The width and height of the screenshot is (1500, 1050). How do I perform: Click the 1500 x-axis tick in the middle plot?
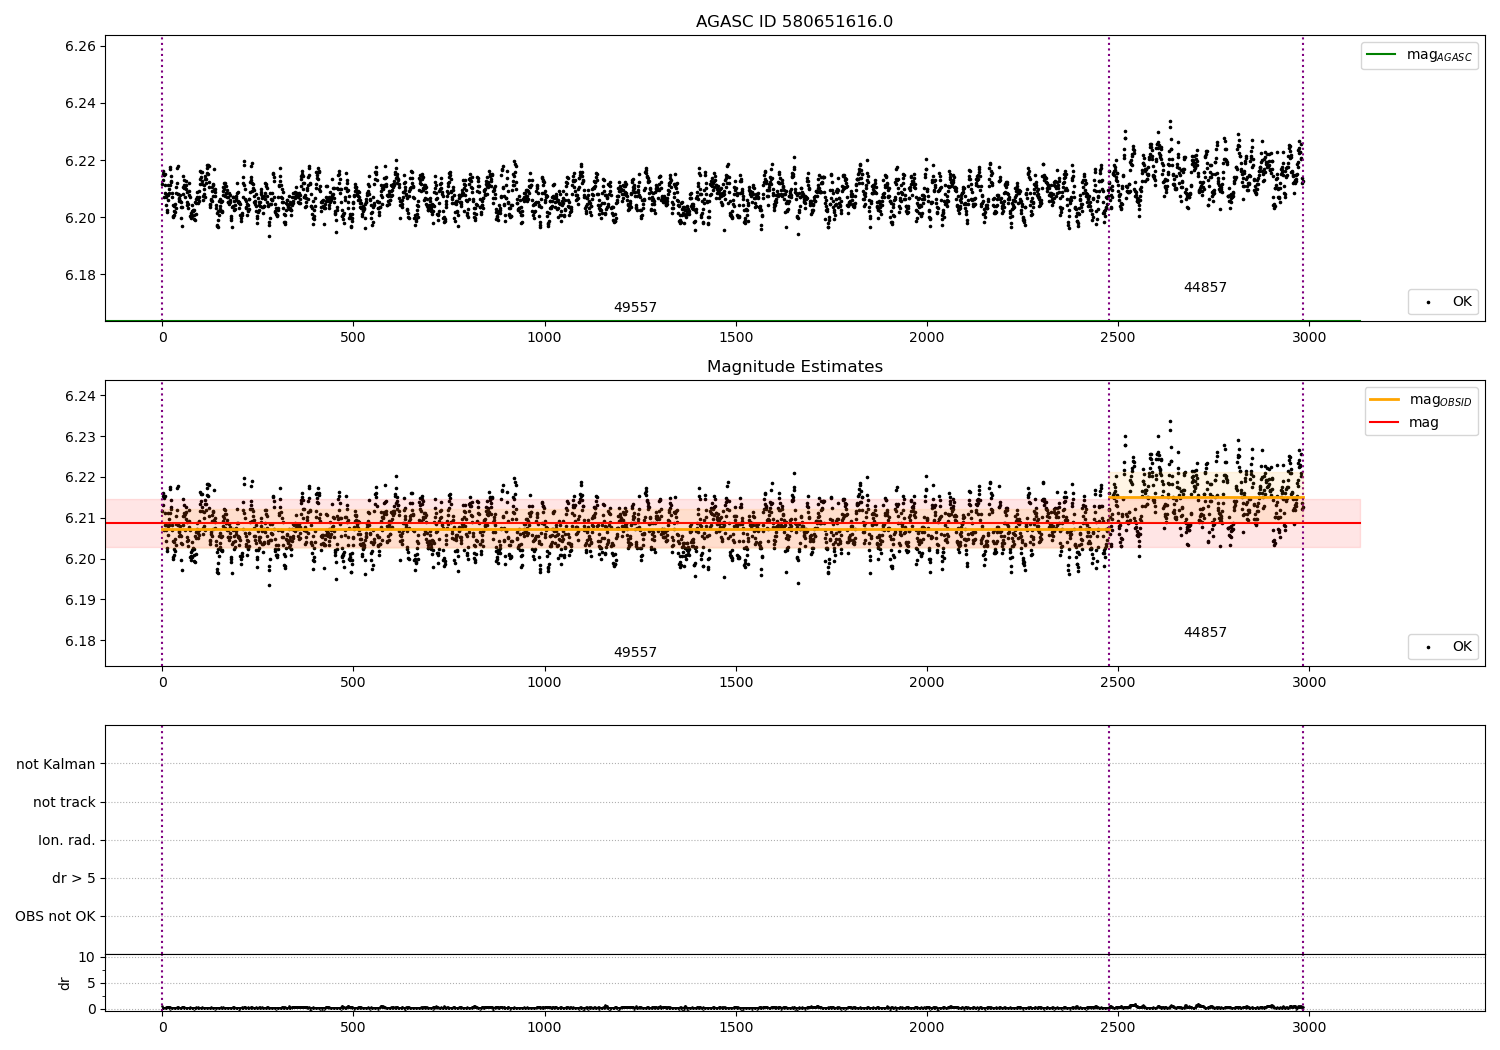pos(736,682)
